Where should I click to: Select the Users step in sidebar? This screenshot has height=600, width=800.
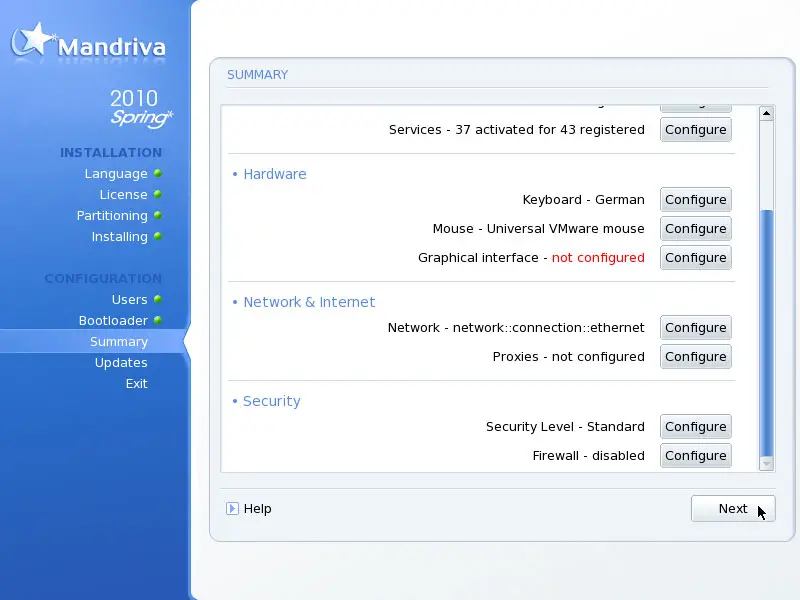point(130,299)
